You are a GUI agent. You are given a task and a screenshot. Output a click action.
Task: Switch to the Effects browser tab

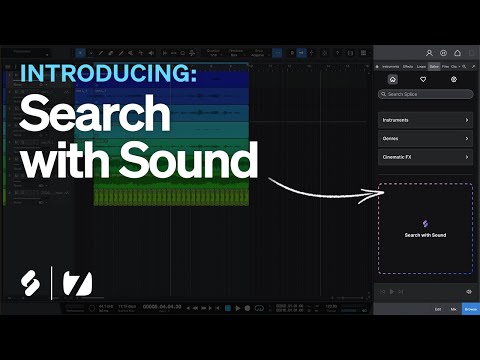(408, 67)
